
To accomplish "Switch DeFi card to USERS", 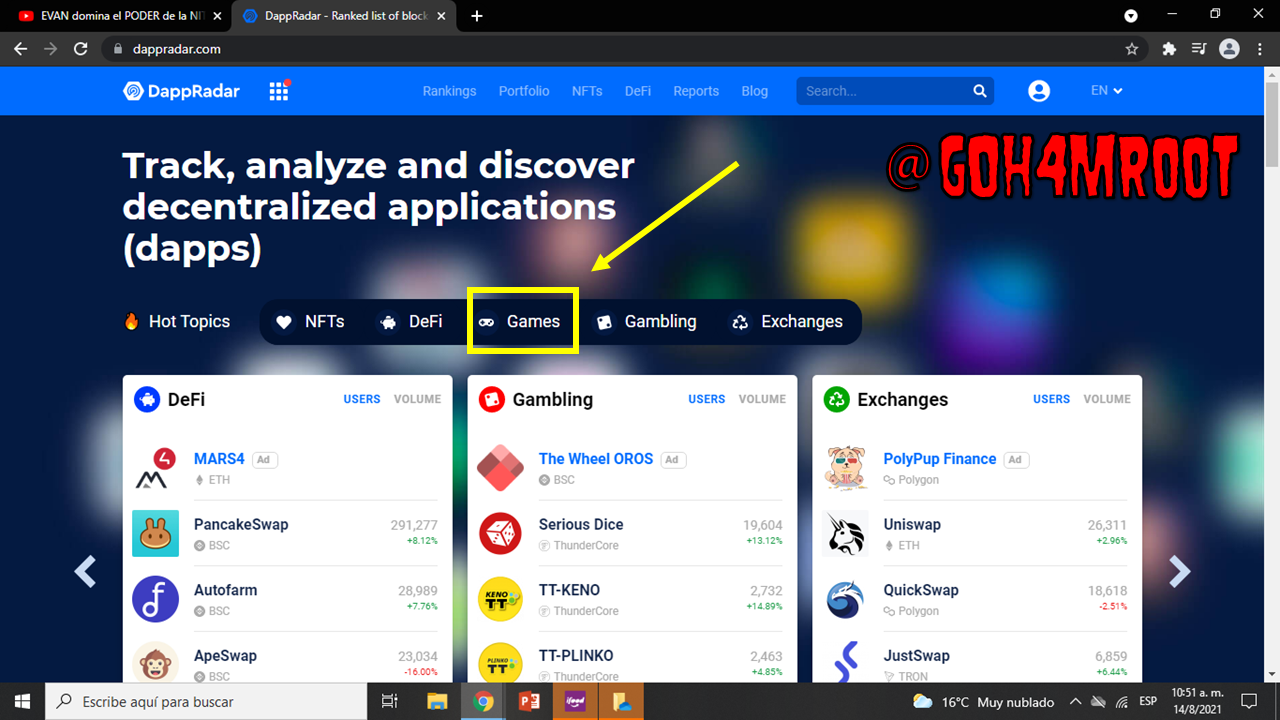I will click(x=362, y=399).
